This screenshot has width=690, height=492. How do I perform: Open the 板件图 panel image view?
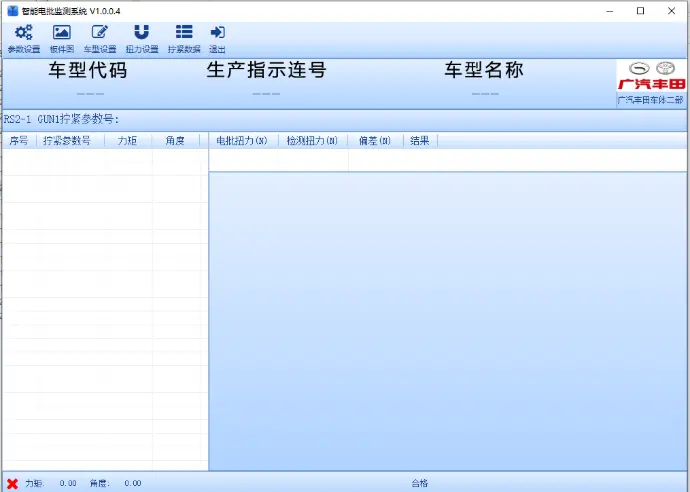click(62, 38)
